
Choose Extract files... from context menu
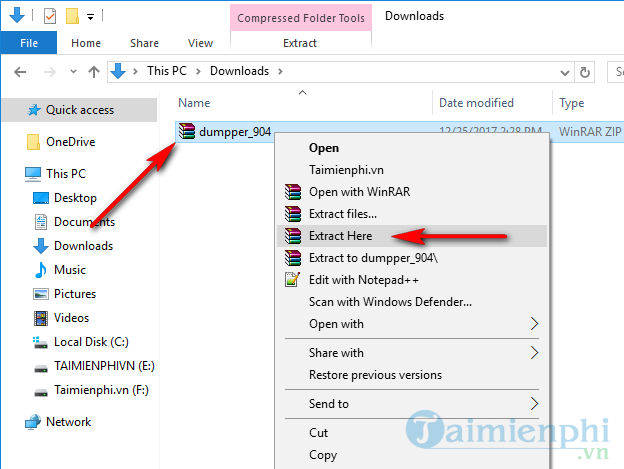[x=342, y=214]
